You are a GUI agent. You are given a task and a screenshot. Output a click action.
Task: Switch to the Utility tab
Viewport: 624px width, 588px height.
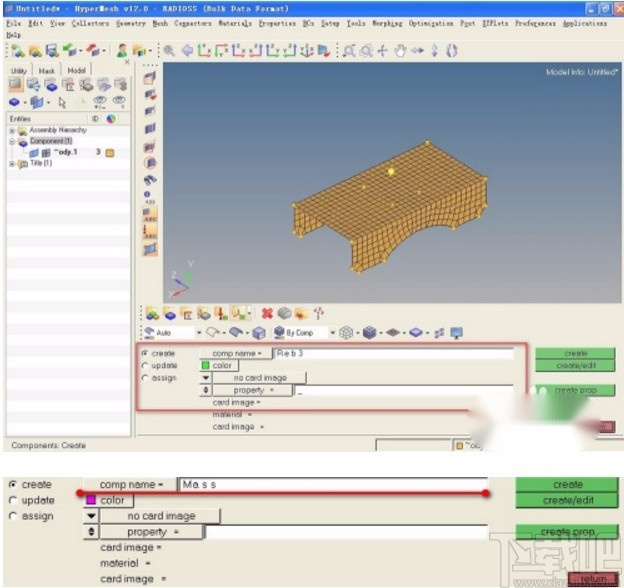tap(19, 71)
